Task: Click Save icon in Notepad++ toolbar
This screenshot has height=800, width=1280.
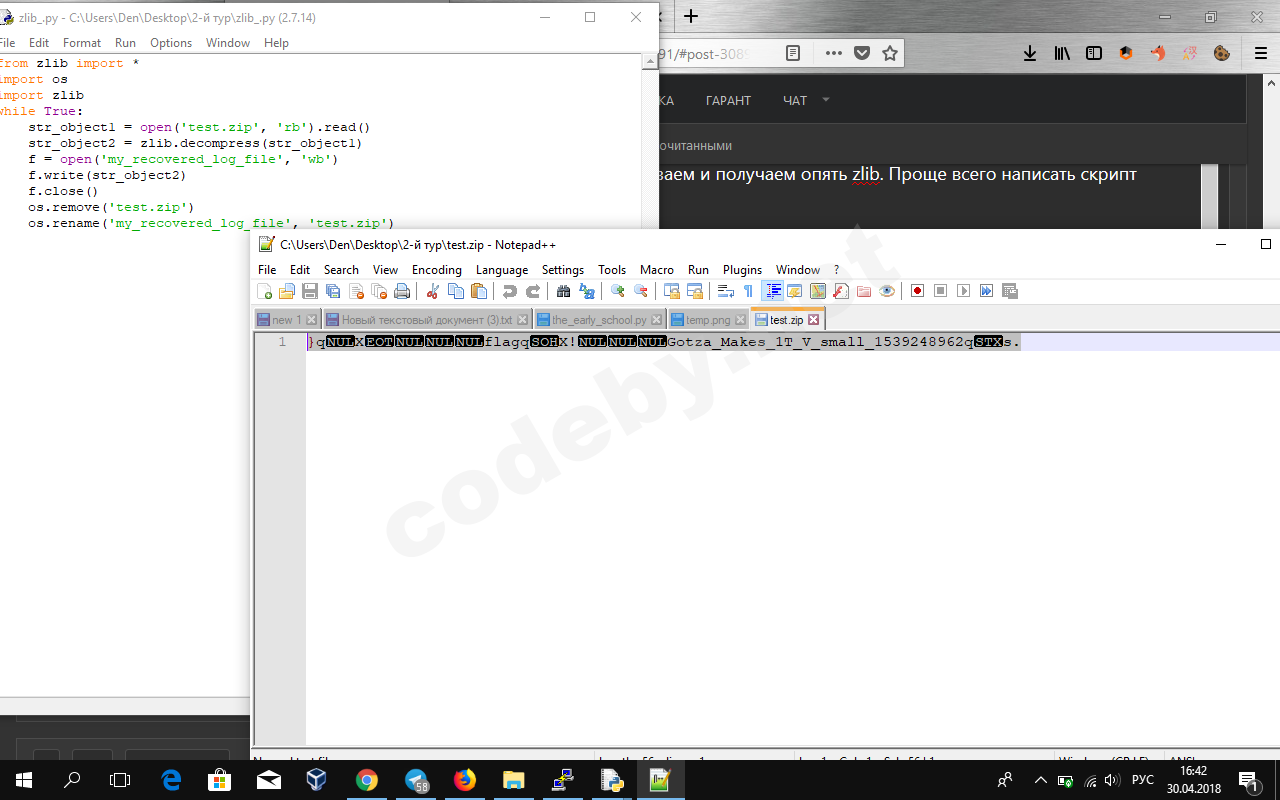Action: [x=310, y=291]
